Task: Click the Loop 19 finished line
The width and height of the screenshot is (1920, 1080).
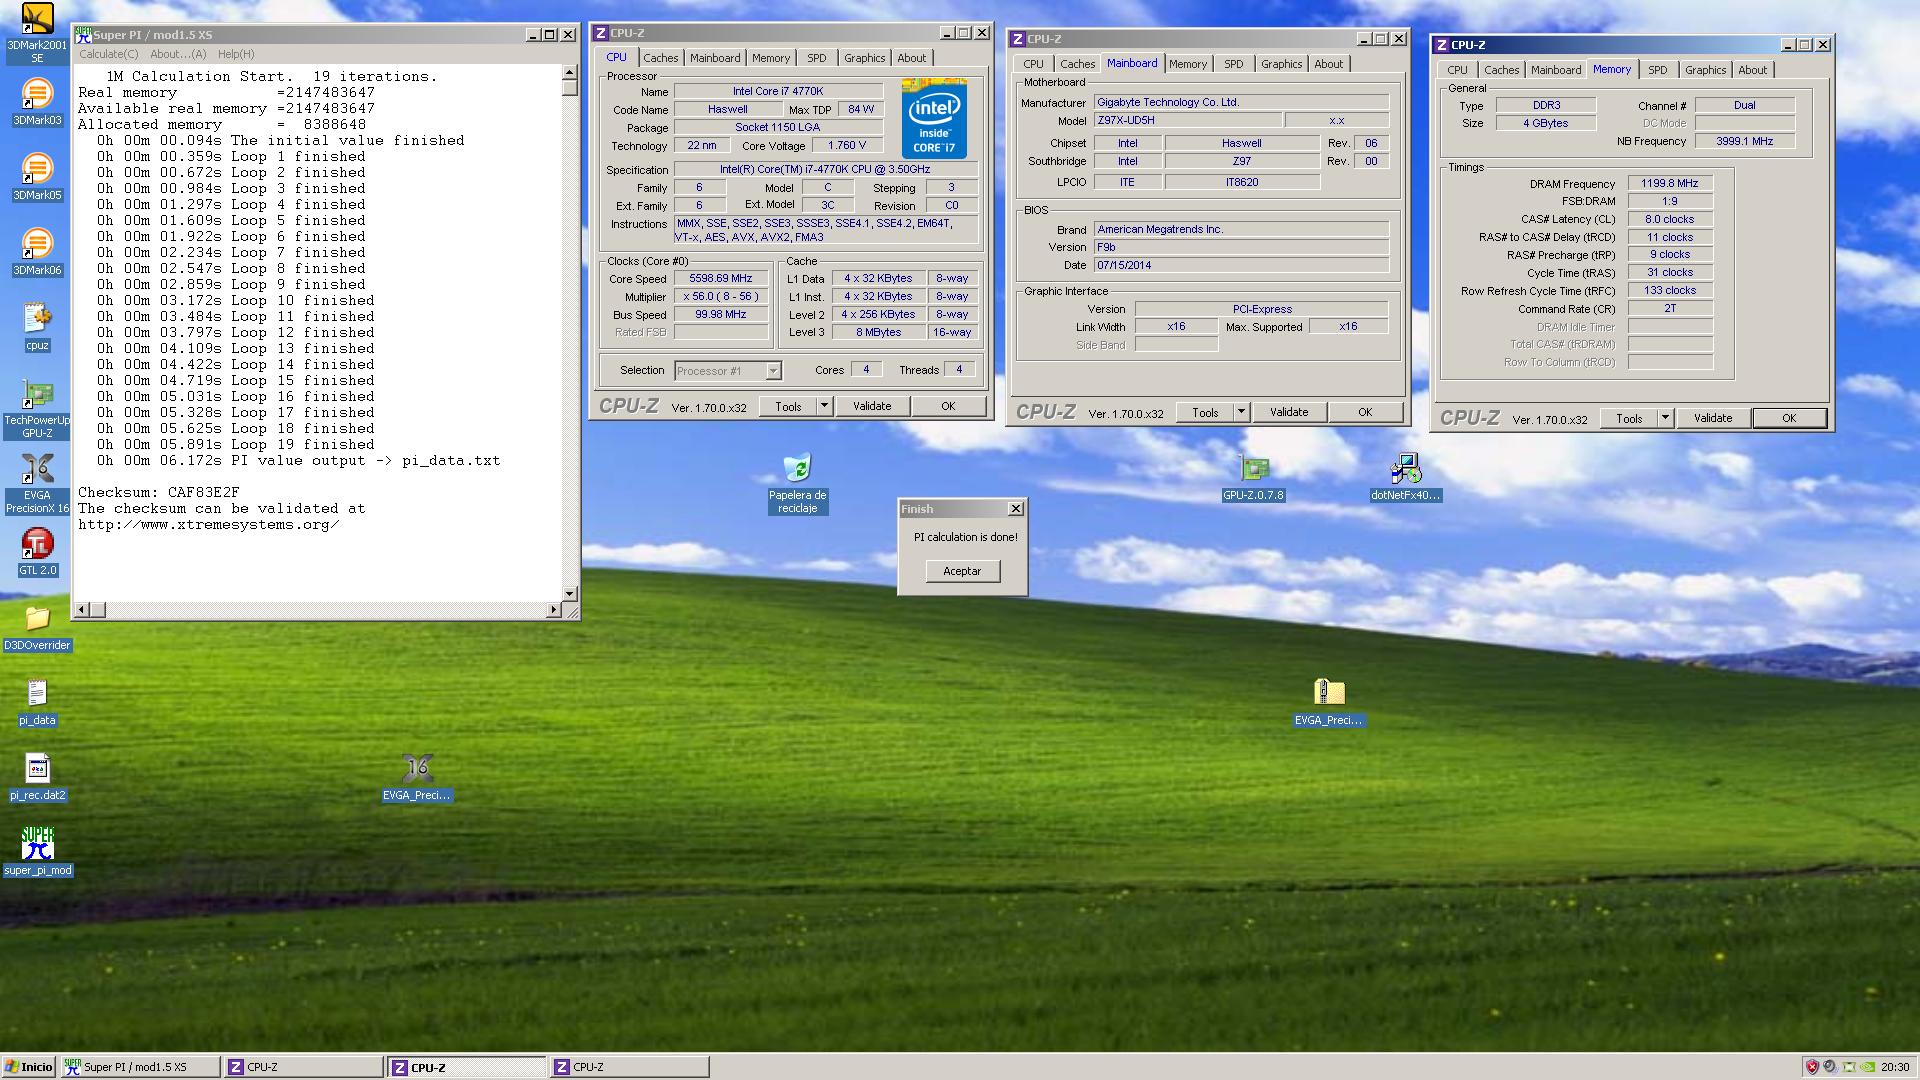Action: point(236,445)
